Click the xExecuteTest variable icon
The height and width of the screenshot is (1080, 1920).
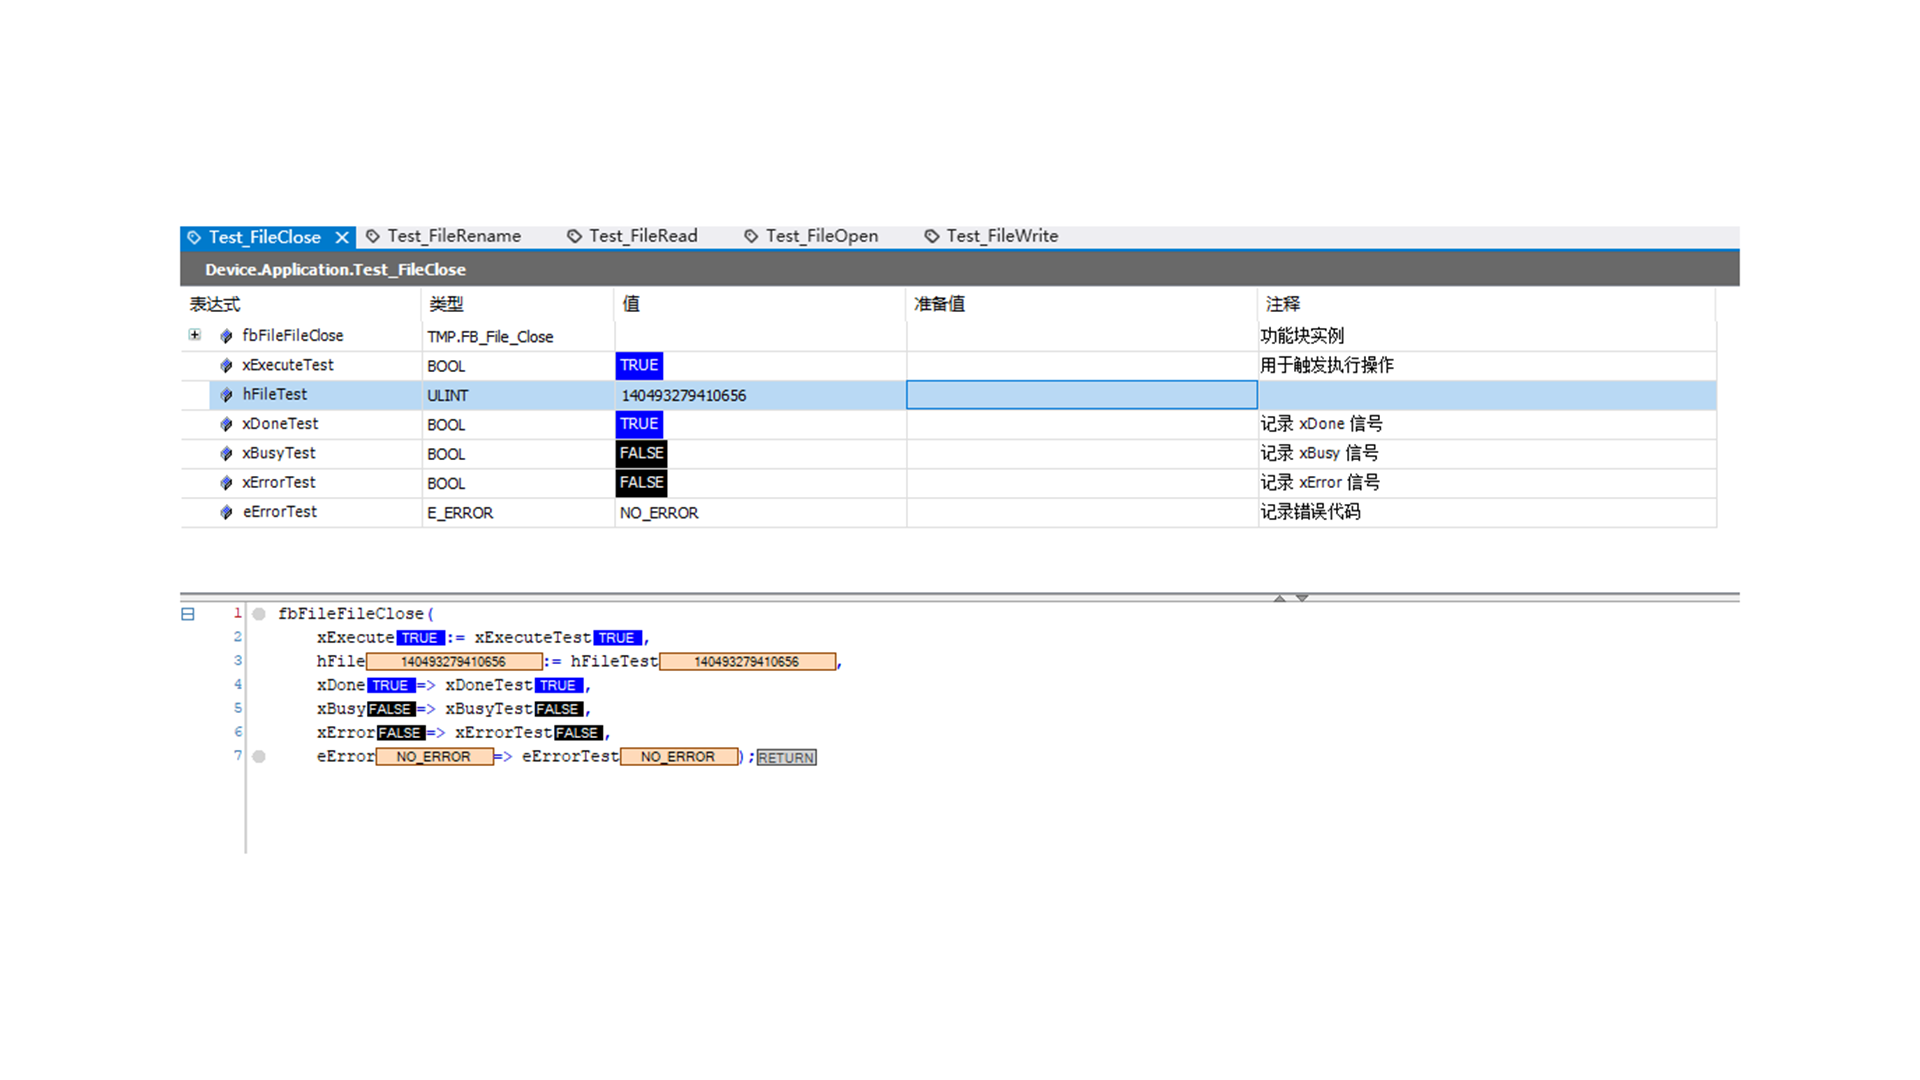226,365
